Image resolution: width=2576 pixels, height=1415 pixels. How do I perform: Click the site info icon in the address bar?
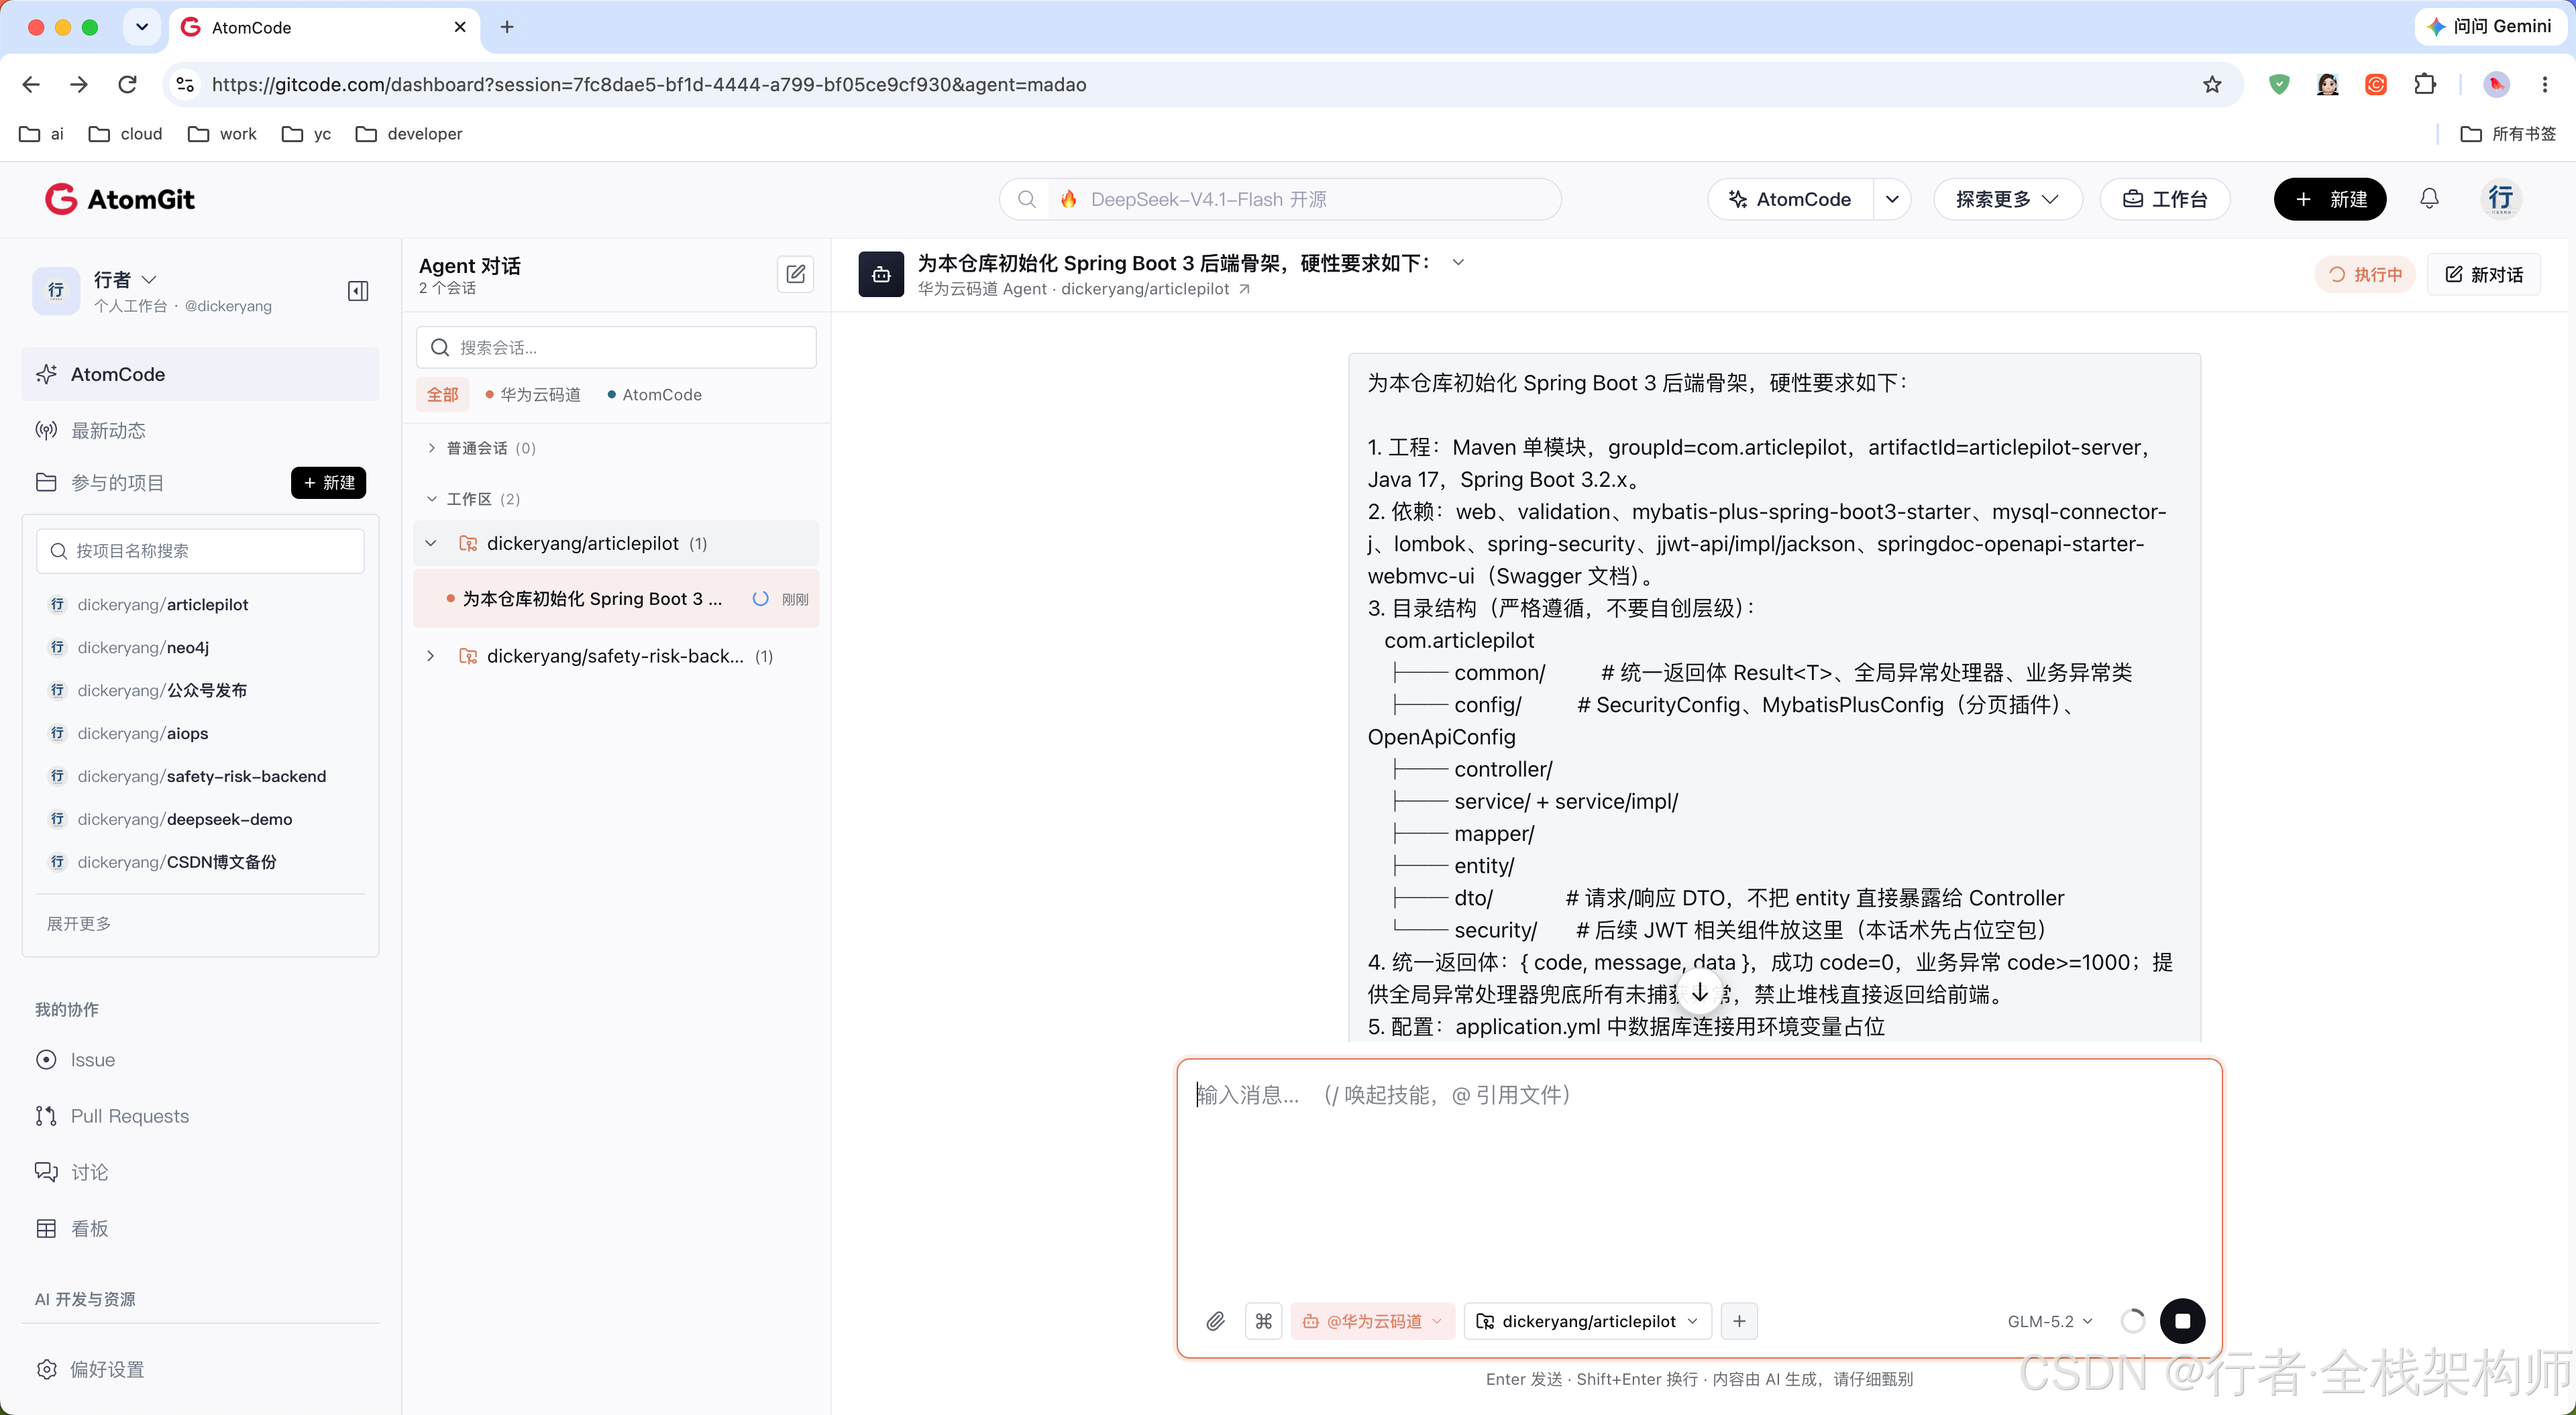click(x=185, y=85)
